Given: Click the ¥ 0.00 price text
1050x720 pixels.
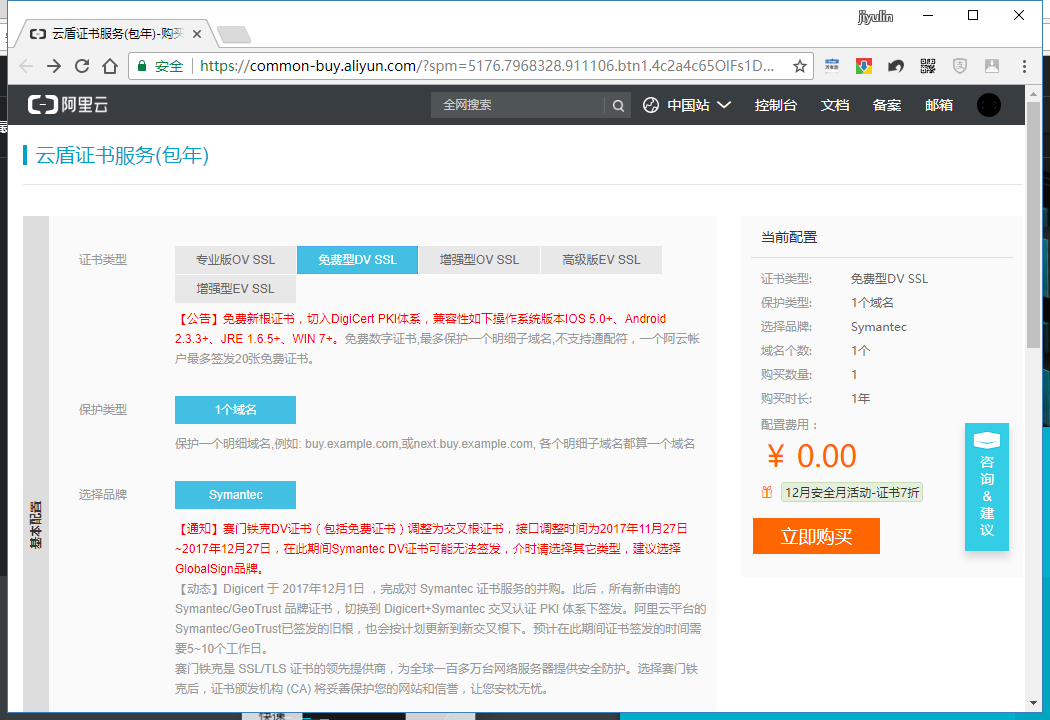Looking at the screenshot, I should 812,456.
